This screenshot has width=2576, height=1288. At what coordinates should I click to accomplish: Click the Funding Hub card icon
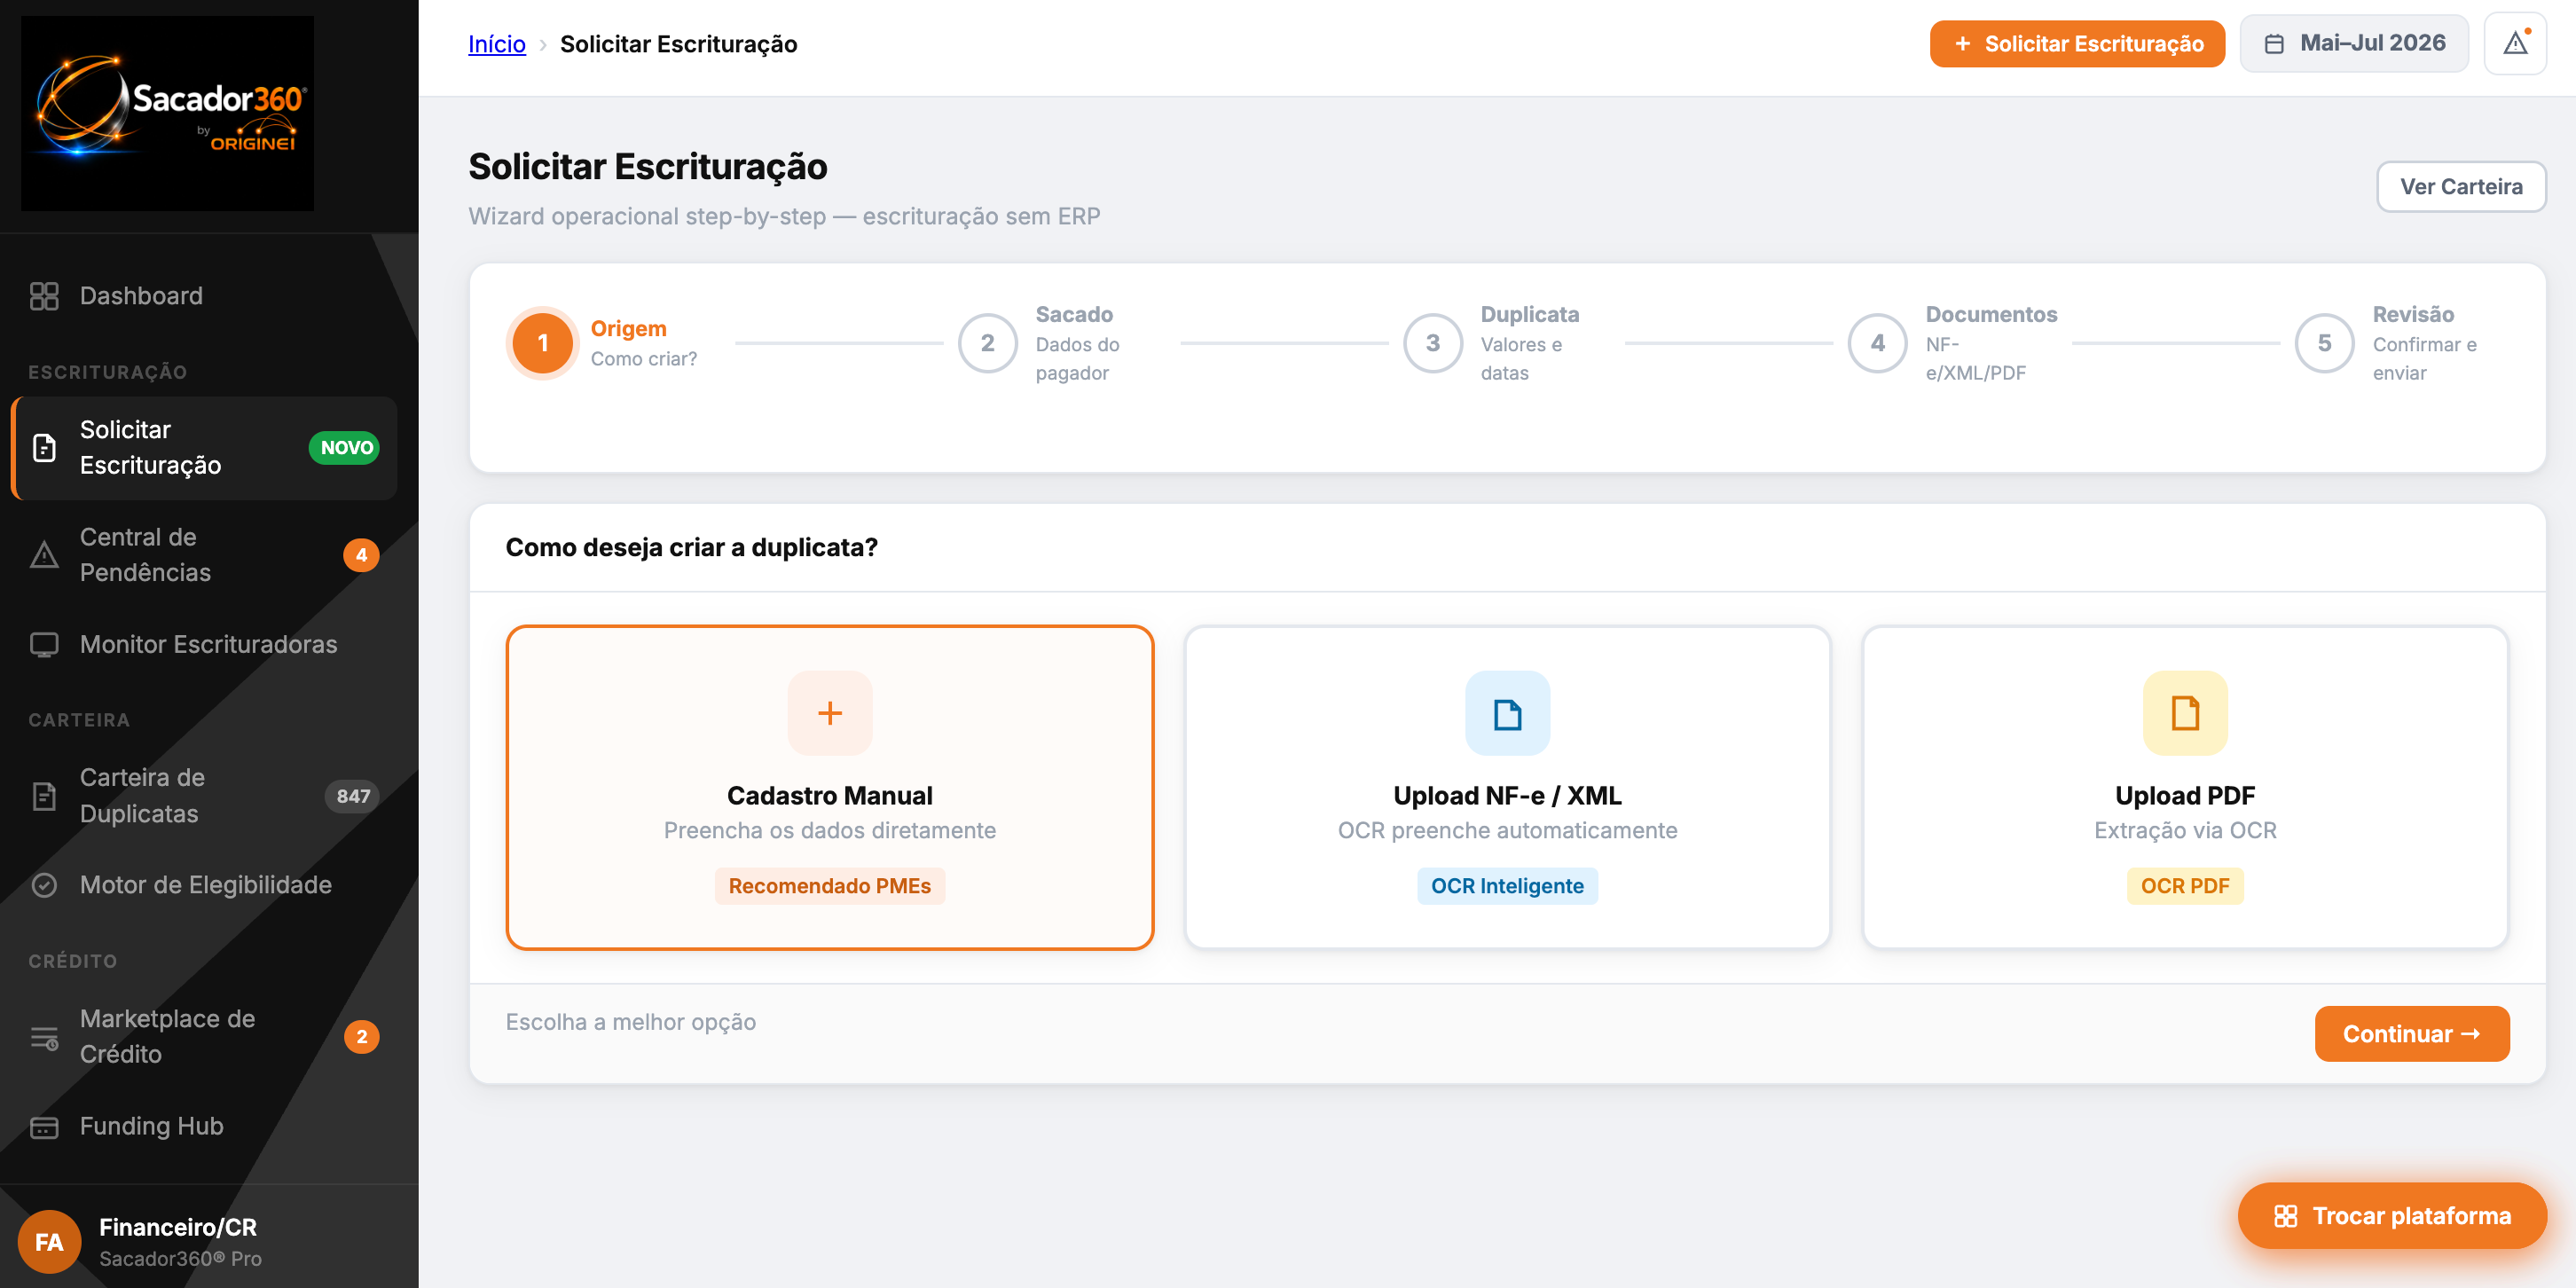(44, 1127)
